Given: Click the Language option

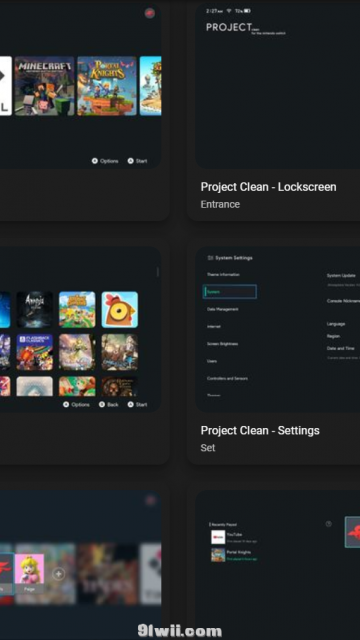Looking at the screenshot, I should [336, 324].
